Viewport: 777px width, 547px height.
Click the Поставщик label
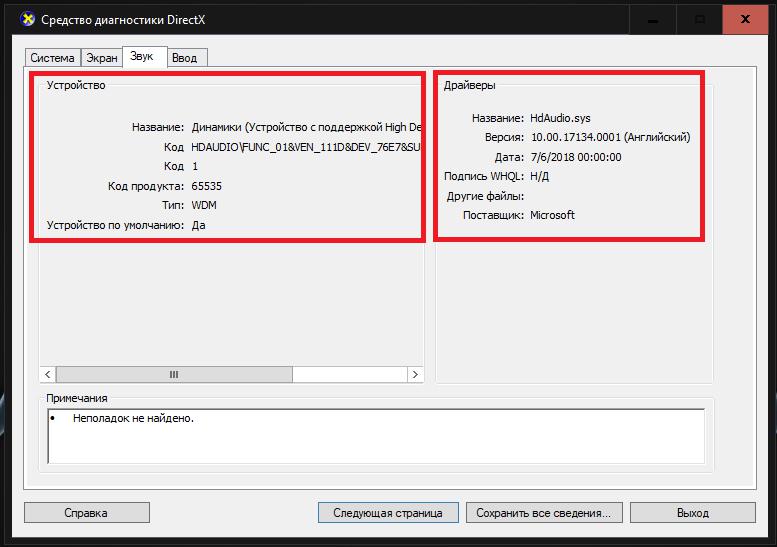coord(493,215)
